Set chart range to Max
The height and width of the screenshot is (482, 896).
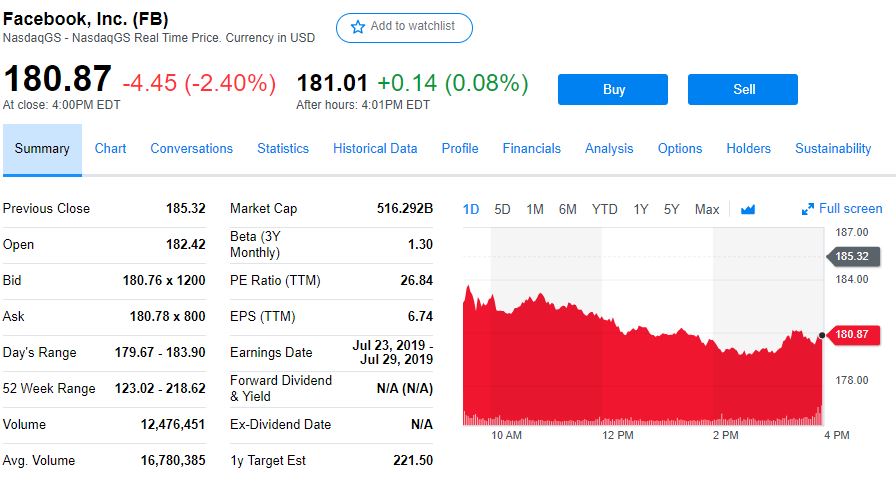pyautogui.click(x=707, y=209)
